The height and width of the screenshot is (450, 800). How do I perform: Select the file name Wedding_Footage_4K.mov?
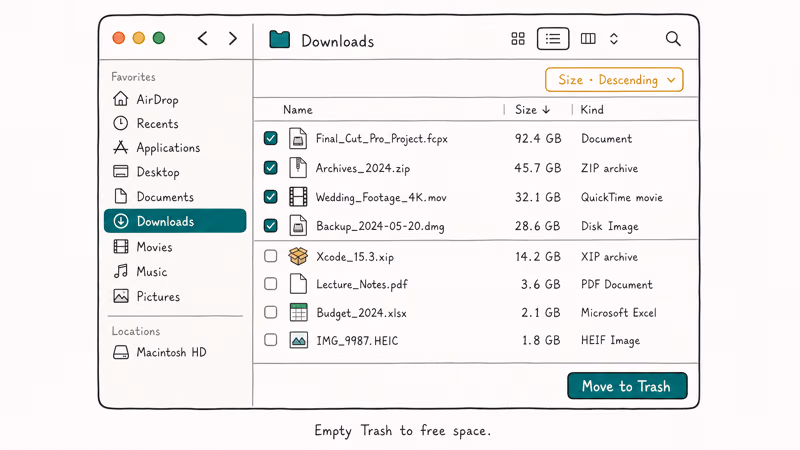coord(381,197)
